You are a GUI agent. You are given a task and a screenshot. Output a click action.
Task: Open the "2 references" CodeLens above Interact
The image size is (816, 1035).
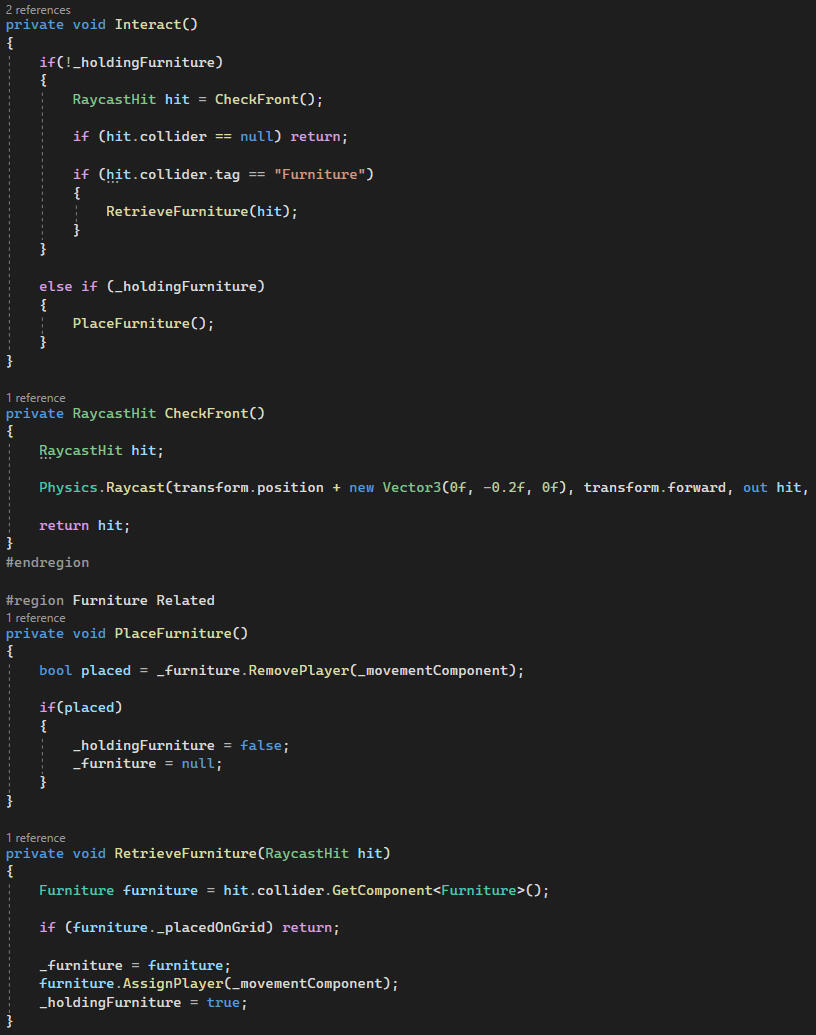coord(38,9)
